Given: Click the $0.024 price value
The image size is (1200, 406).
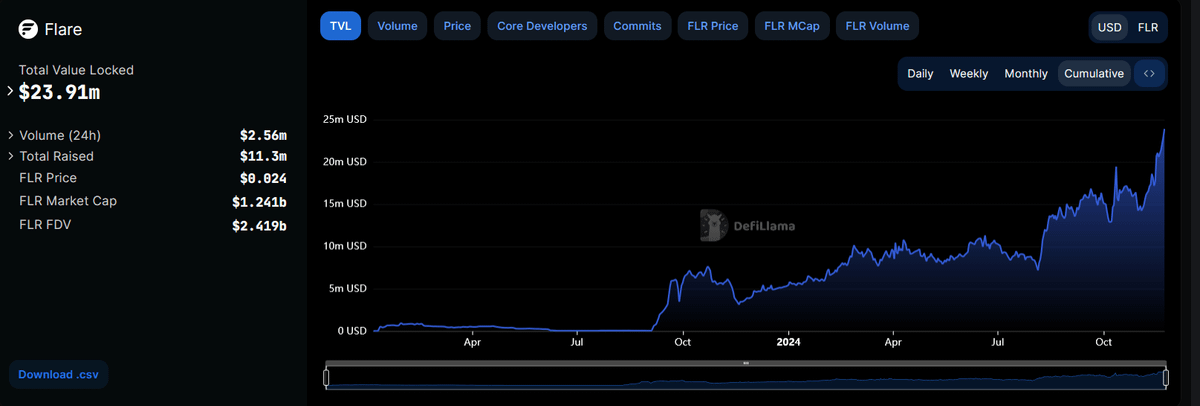Looking at the screenshot, I should click(263, 179).
